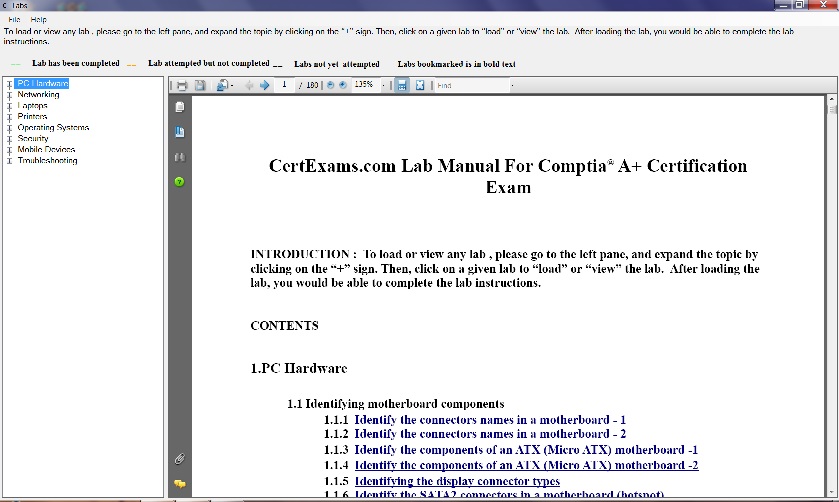Image resolution: width=839 pixels, height=502 pixels.
Task: Open comments panel icon
Action: (180, 484)
